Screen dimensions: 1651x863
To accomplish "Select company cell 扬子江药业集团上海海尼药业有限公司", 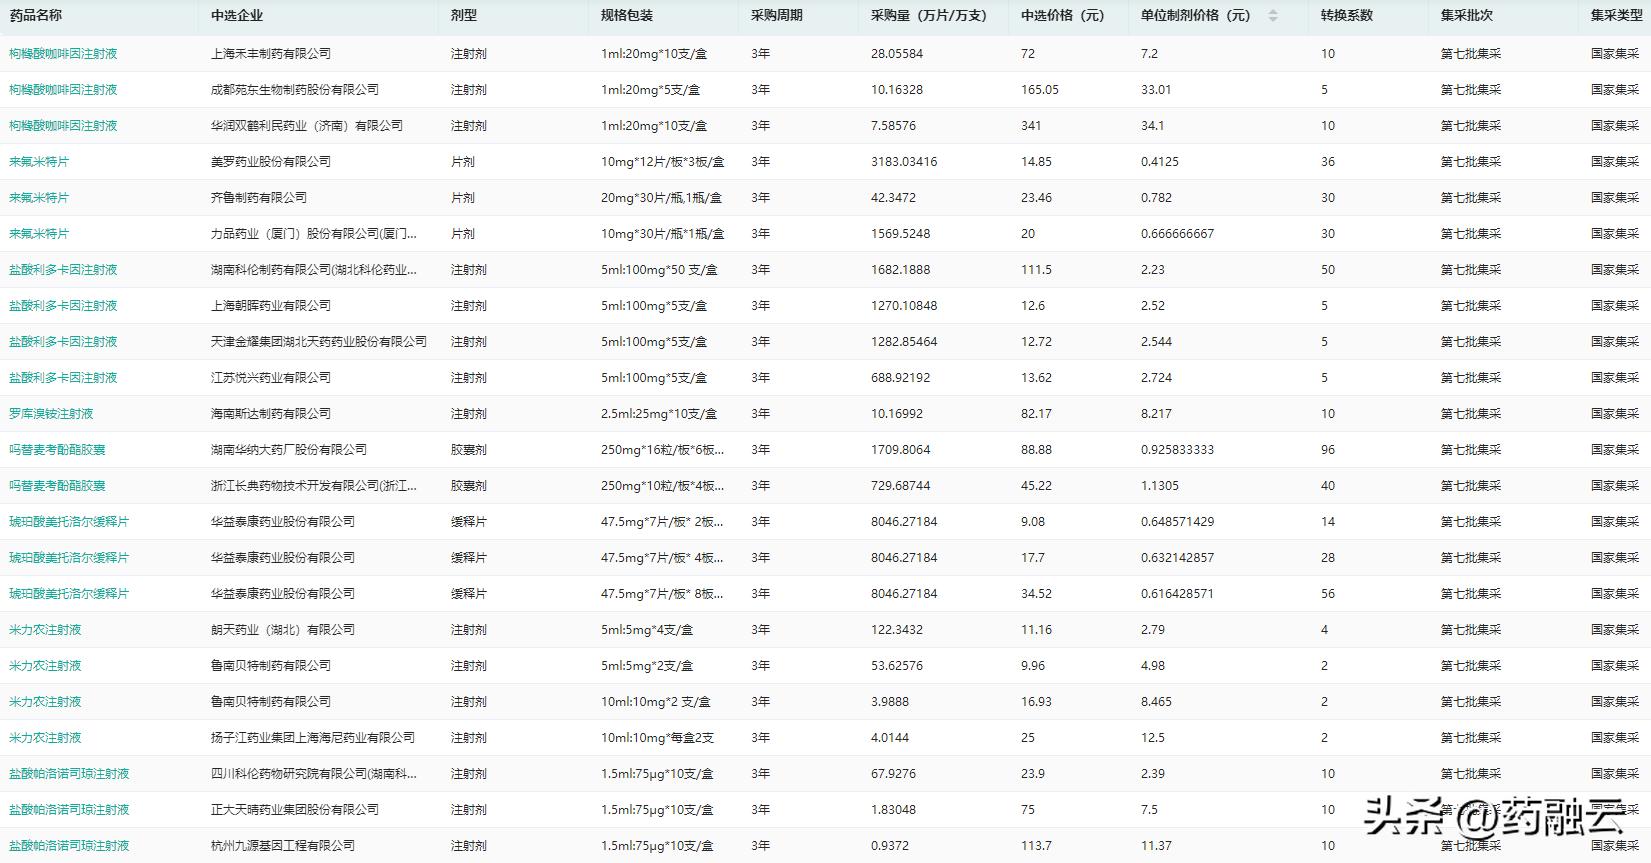I will [x=313, y=738].
